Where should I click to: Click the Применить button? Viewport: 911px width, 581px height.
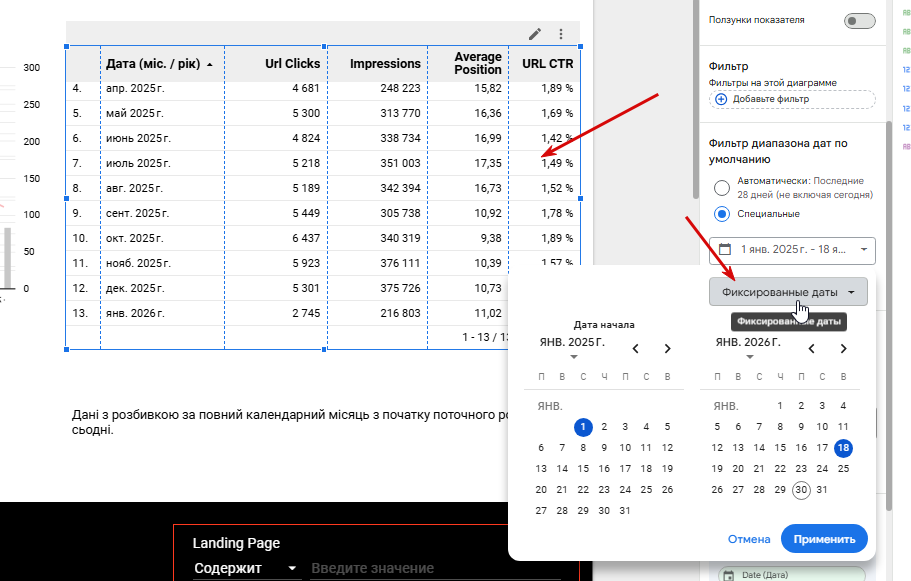coord(824,539)
